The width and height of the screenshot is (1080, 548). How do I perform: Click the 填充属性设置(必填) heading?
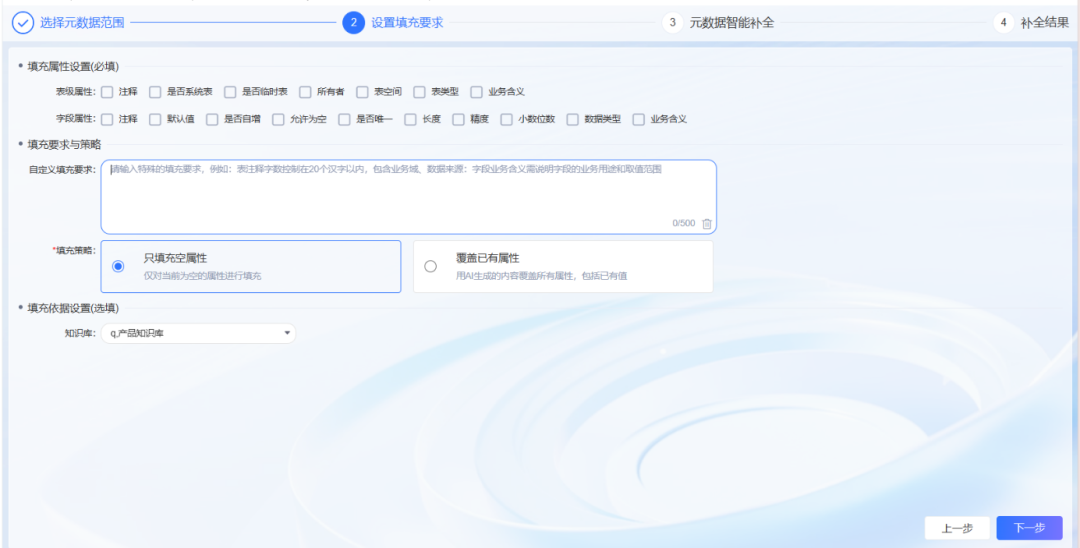point(73,67)
